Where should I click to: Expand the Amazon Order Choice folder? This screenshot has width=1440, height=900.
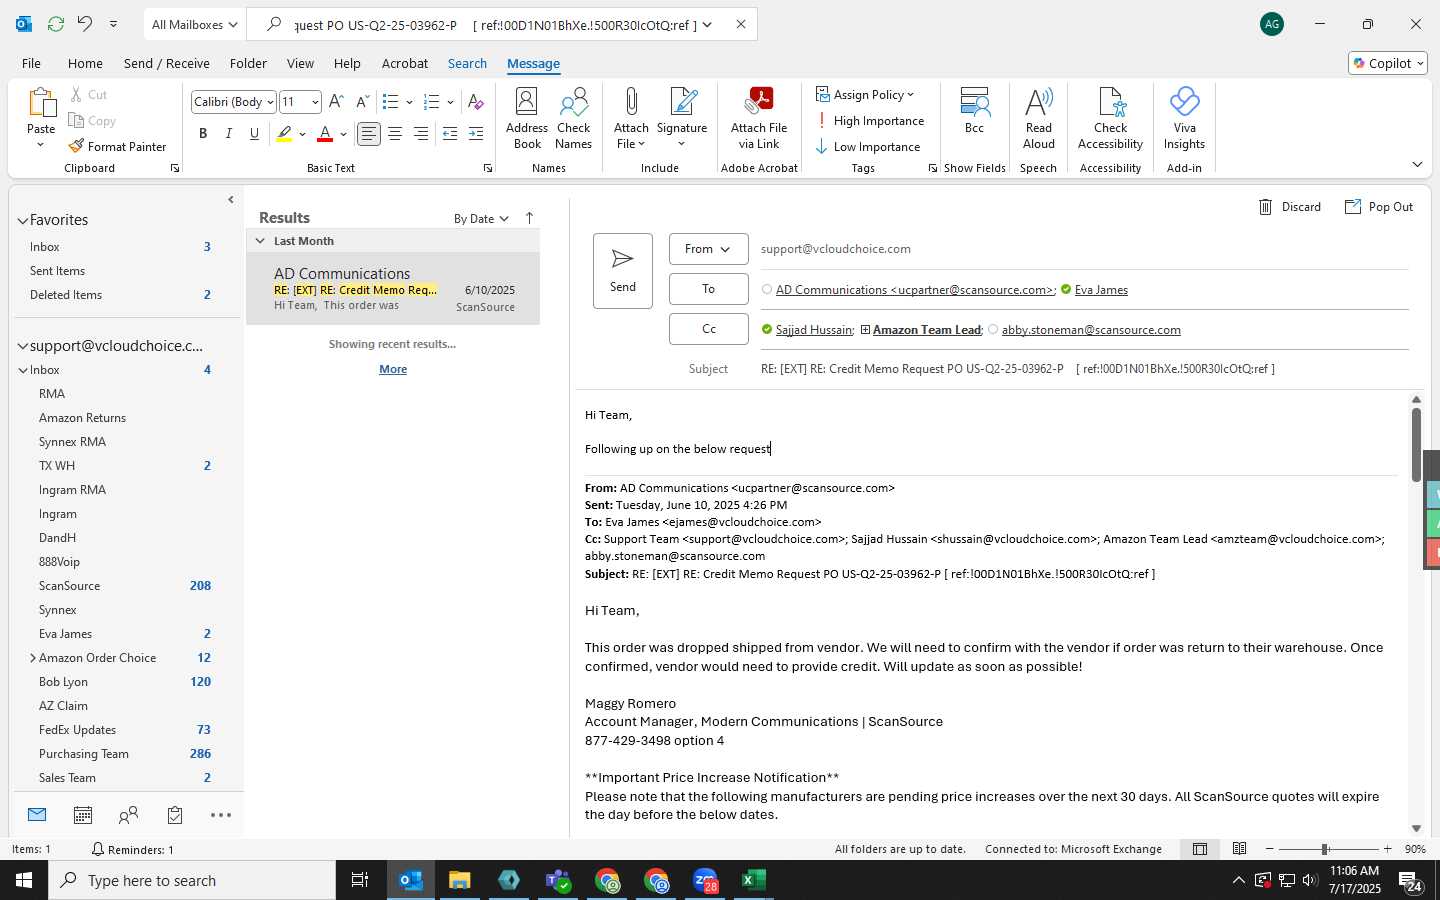(x=33, y=658)
